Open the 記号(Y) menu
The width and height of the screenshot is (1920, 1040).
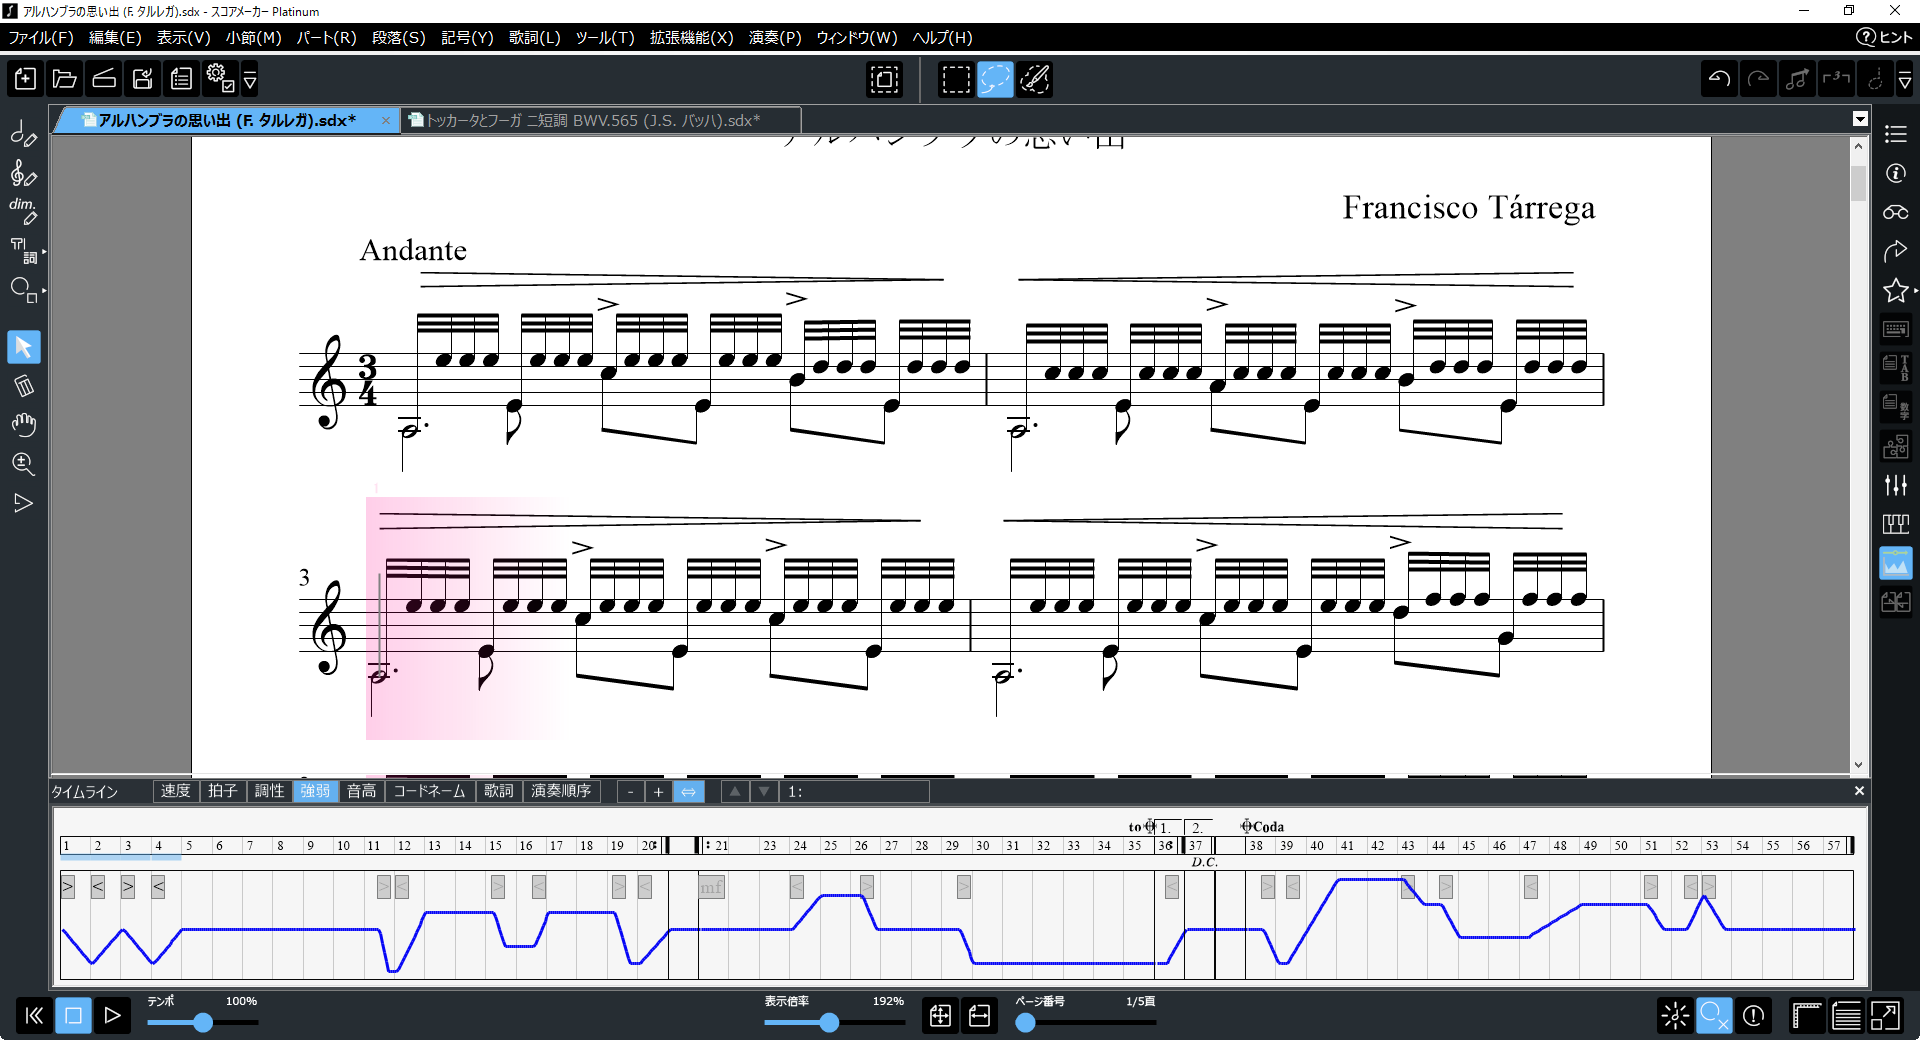[467, 38]
